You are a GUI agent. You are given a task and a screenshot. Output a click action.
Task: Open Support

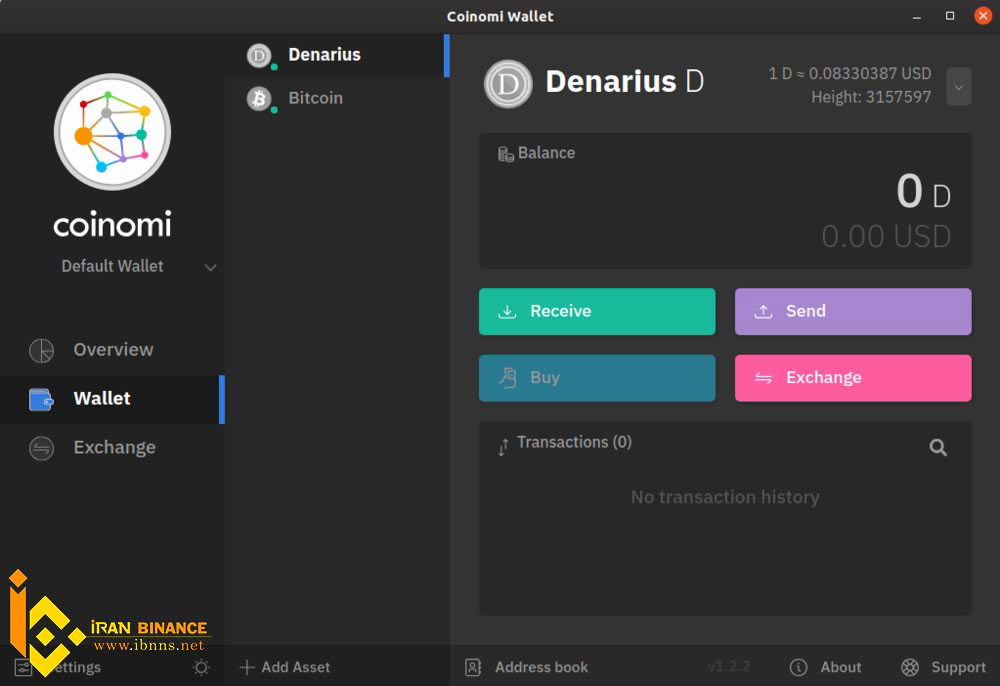point(943,668)
